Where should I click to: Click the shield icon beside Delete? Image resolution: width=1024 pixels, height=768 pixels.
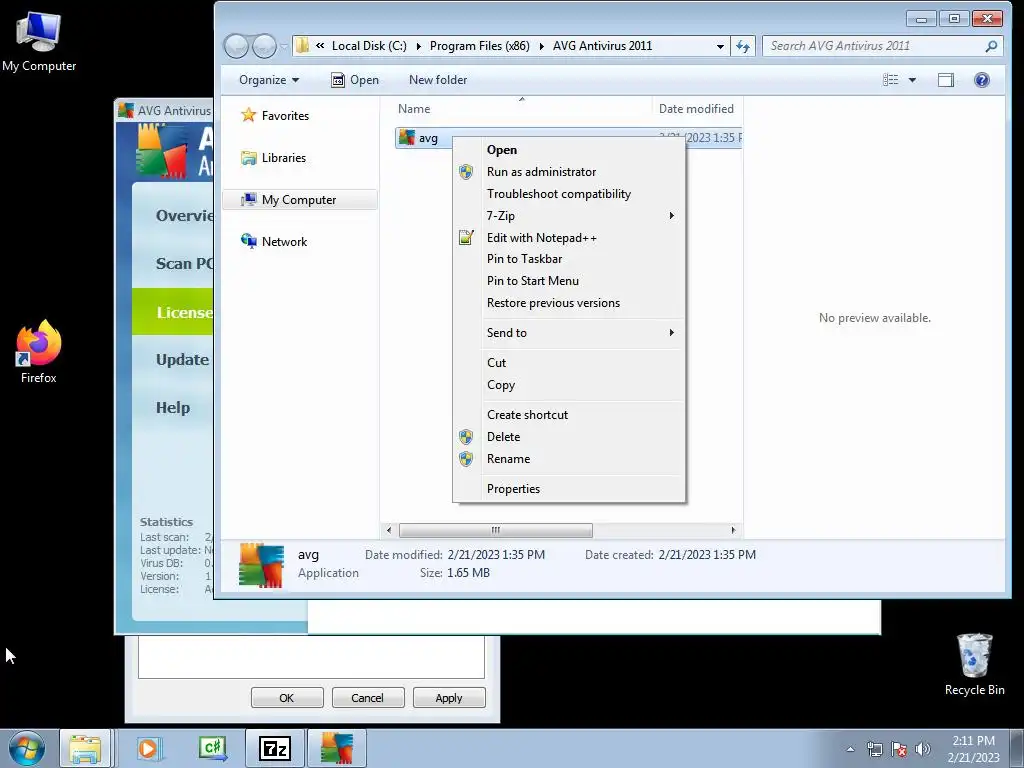click(466, 437)
